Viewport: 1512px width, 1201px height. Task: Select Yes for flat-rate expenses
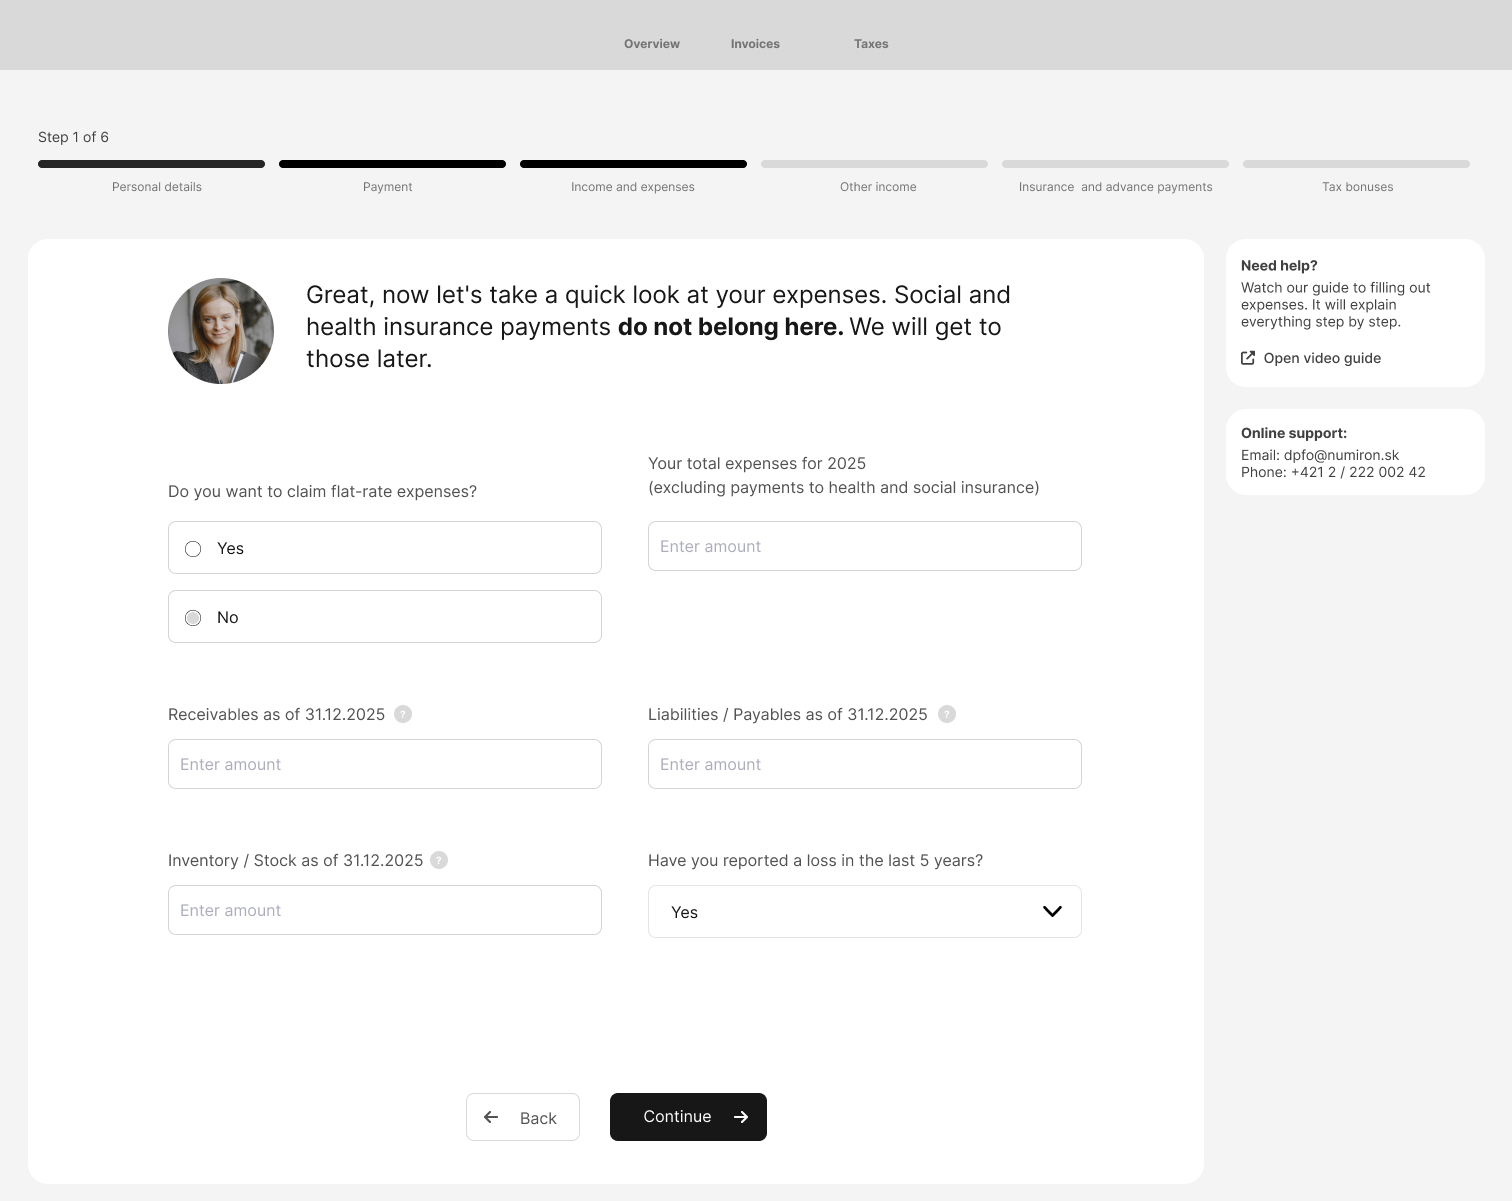click(x=385, y=547)
